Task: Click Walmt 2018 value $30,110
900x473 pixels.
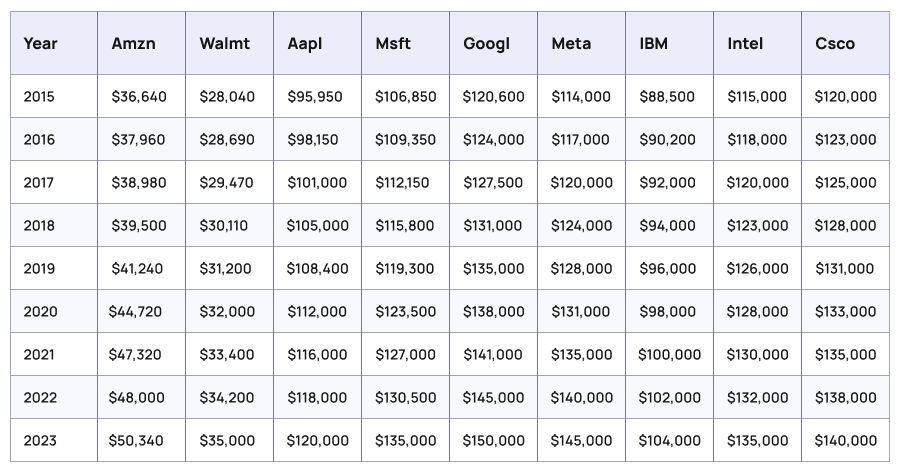Action: point(226,226)
